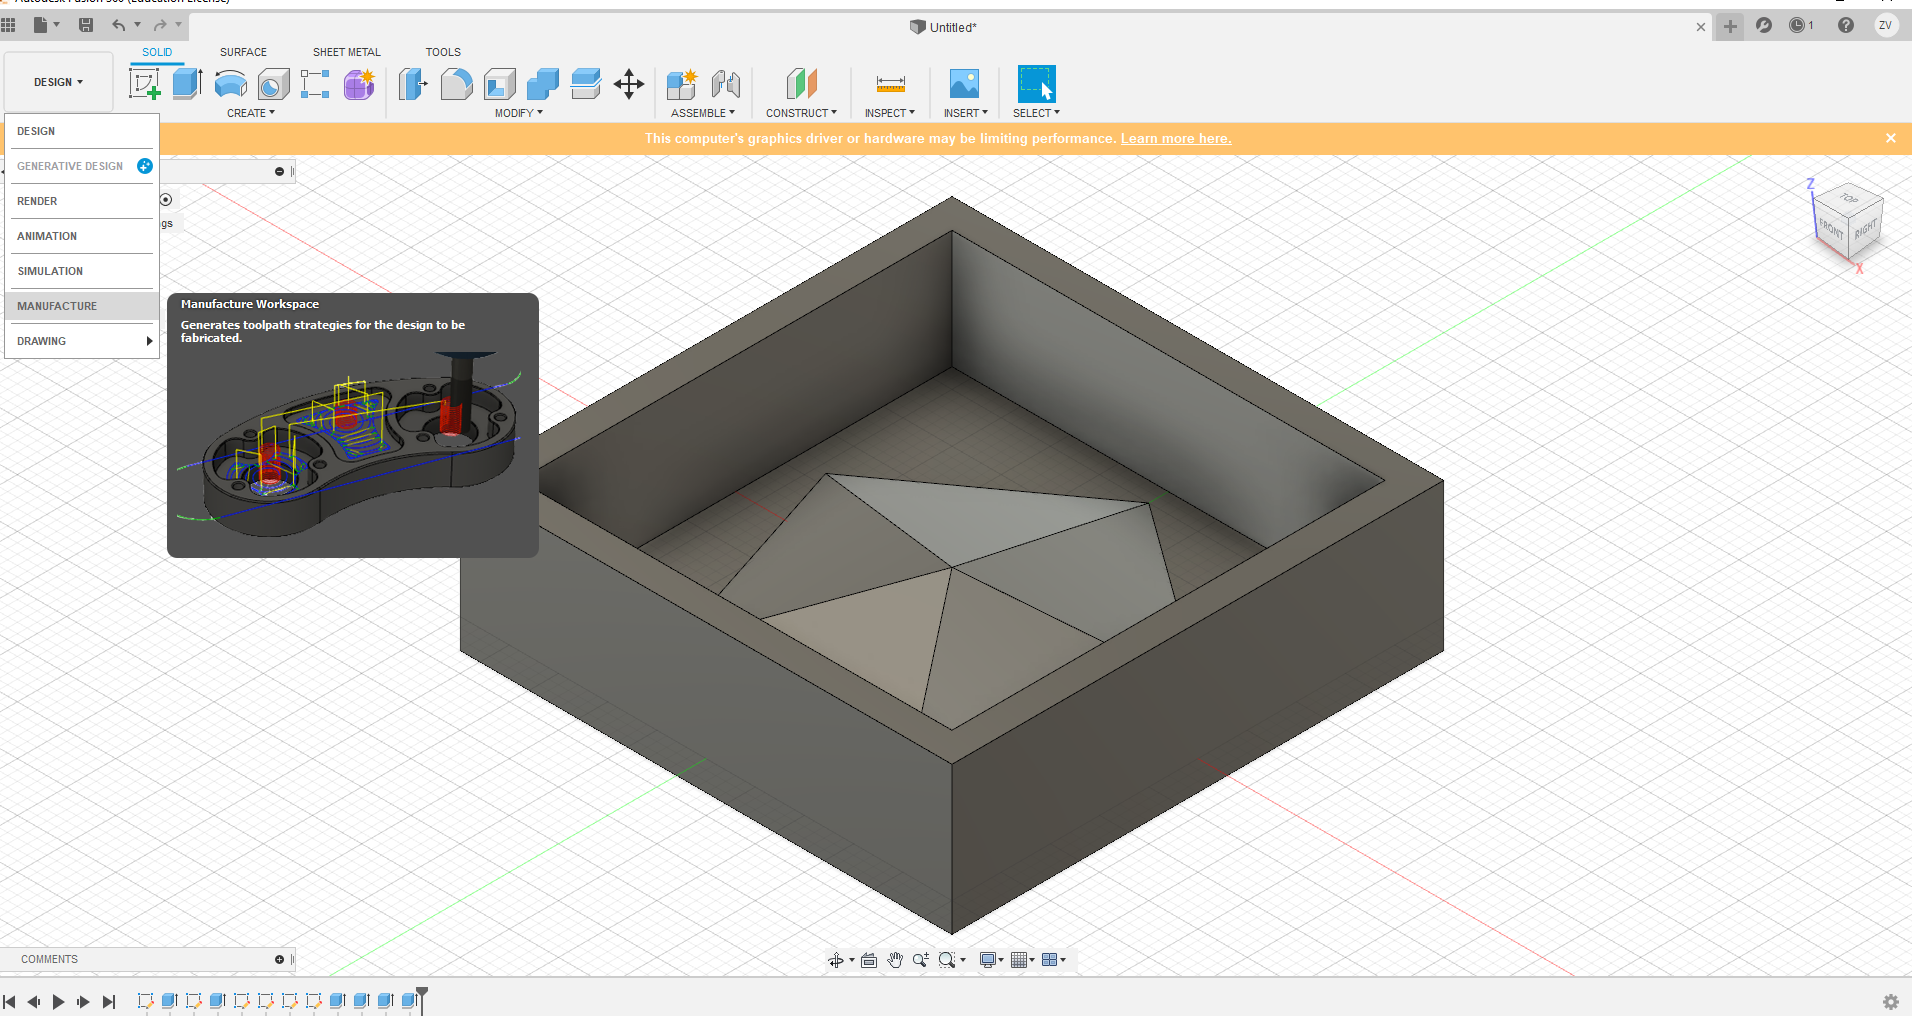Click the New Component icon

click(x=682, y=84)
